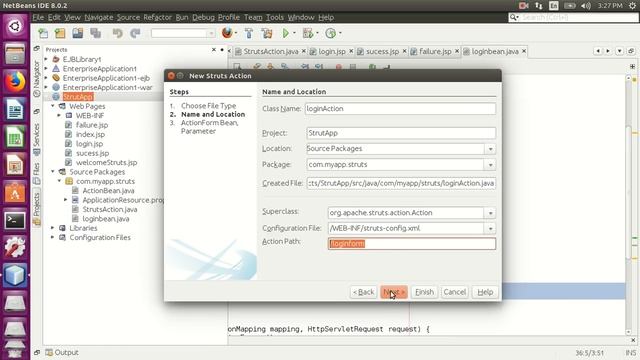Close the login.jsp editor tab

click(351, 51)
